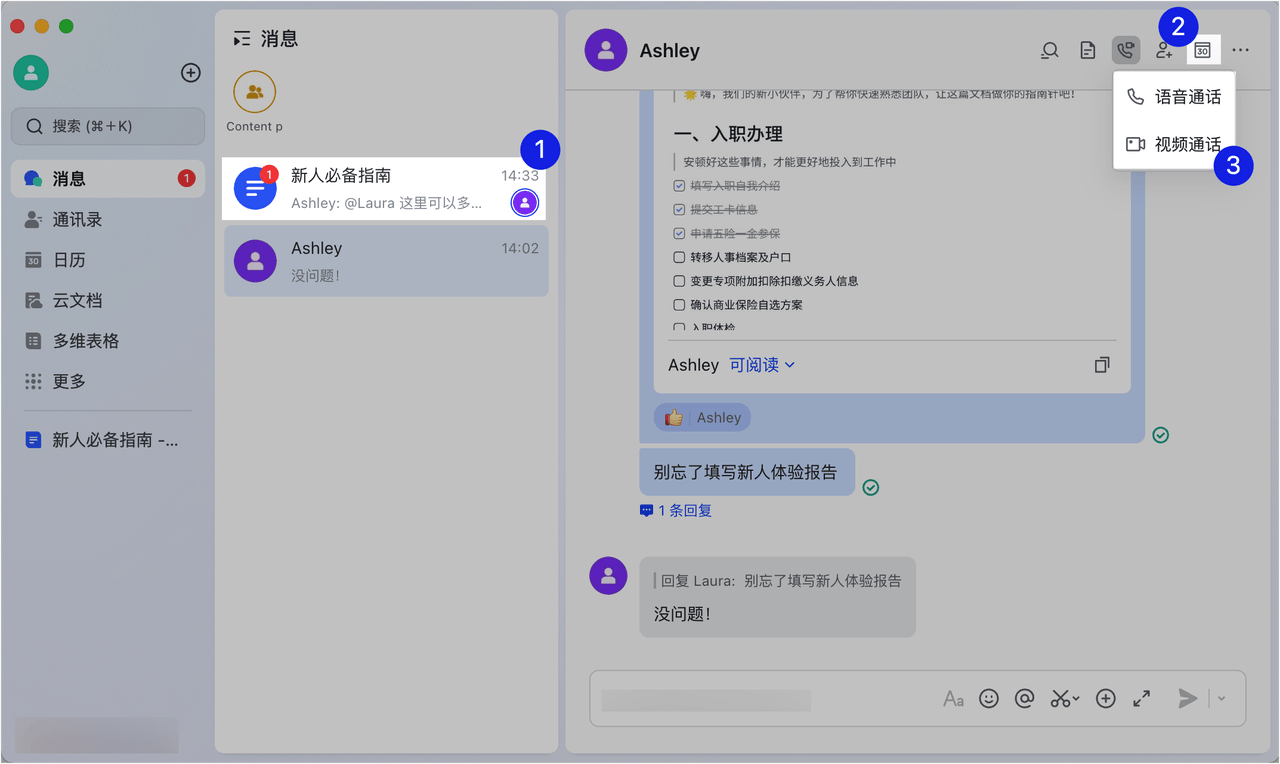This screenshot has height=764, width=1280.
Task: Focus the 搜索 search box
Action: pos(108,126)
